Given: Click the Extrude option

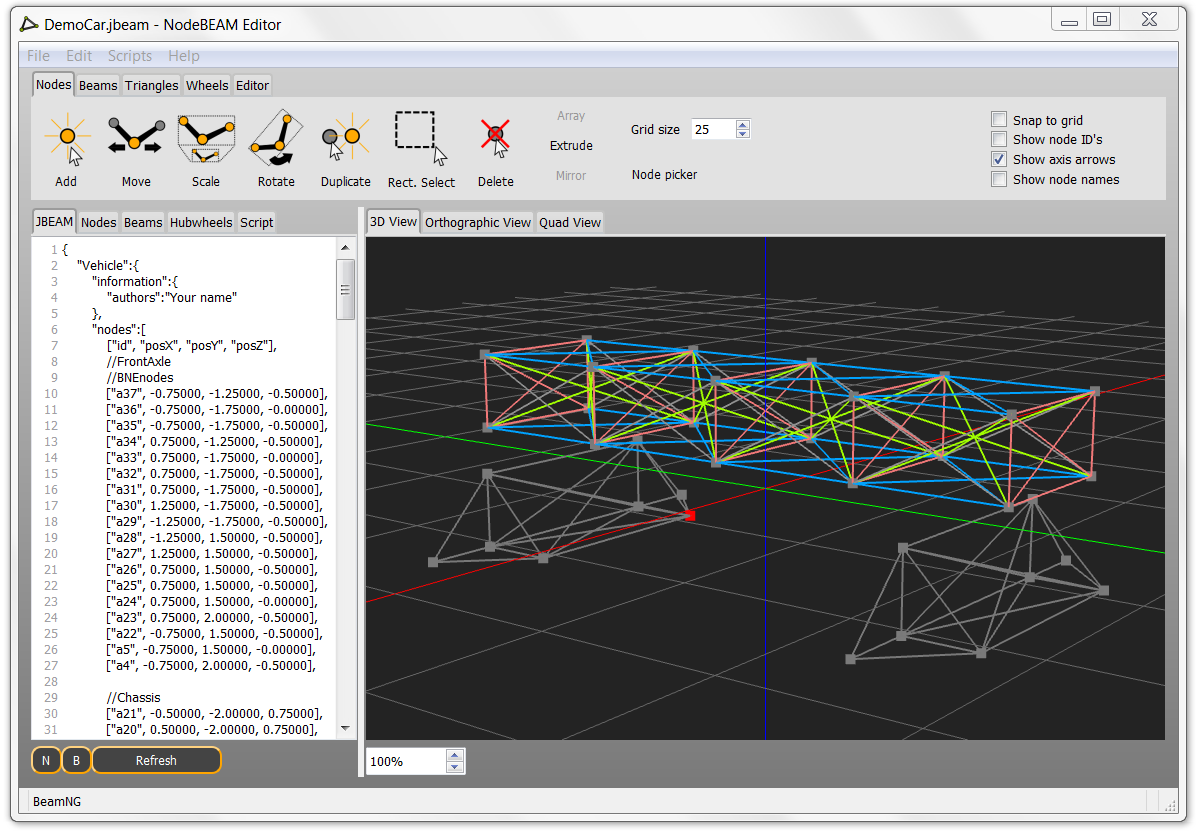Looking at the screenshot, I should (x=571, y=146).
